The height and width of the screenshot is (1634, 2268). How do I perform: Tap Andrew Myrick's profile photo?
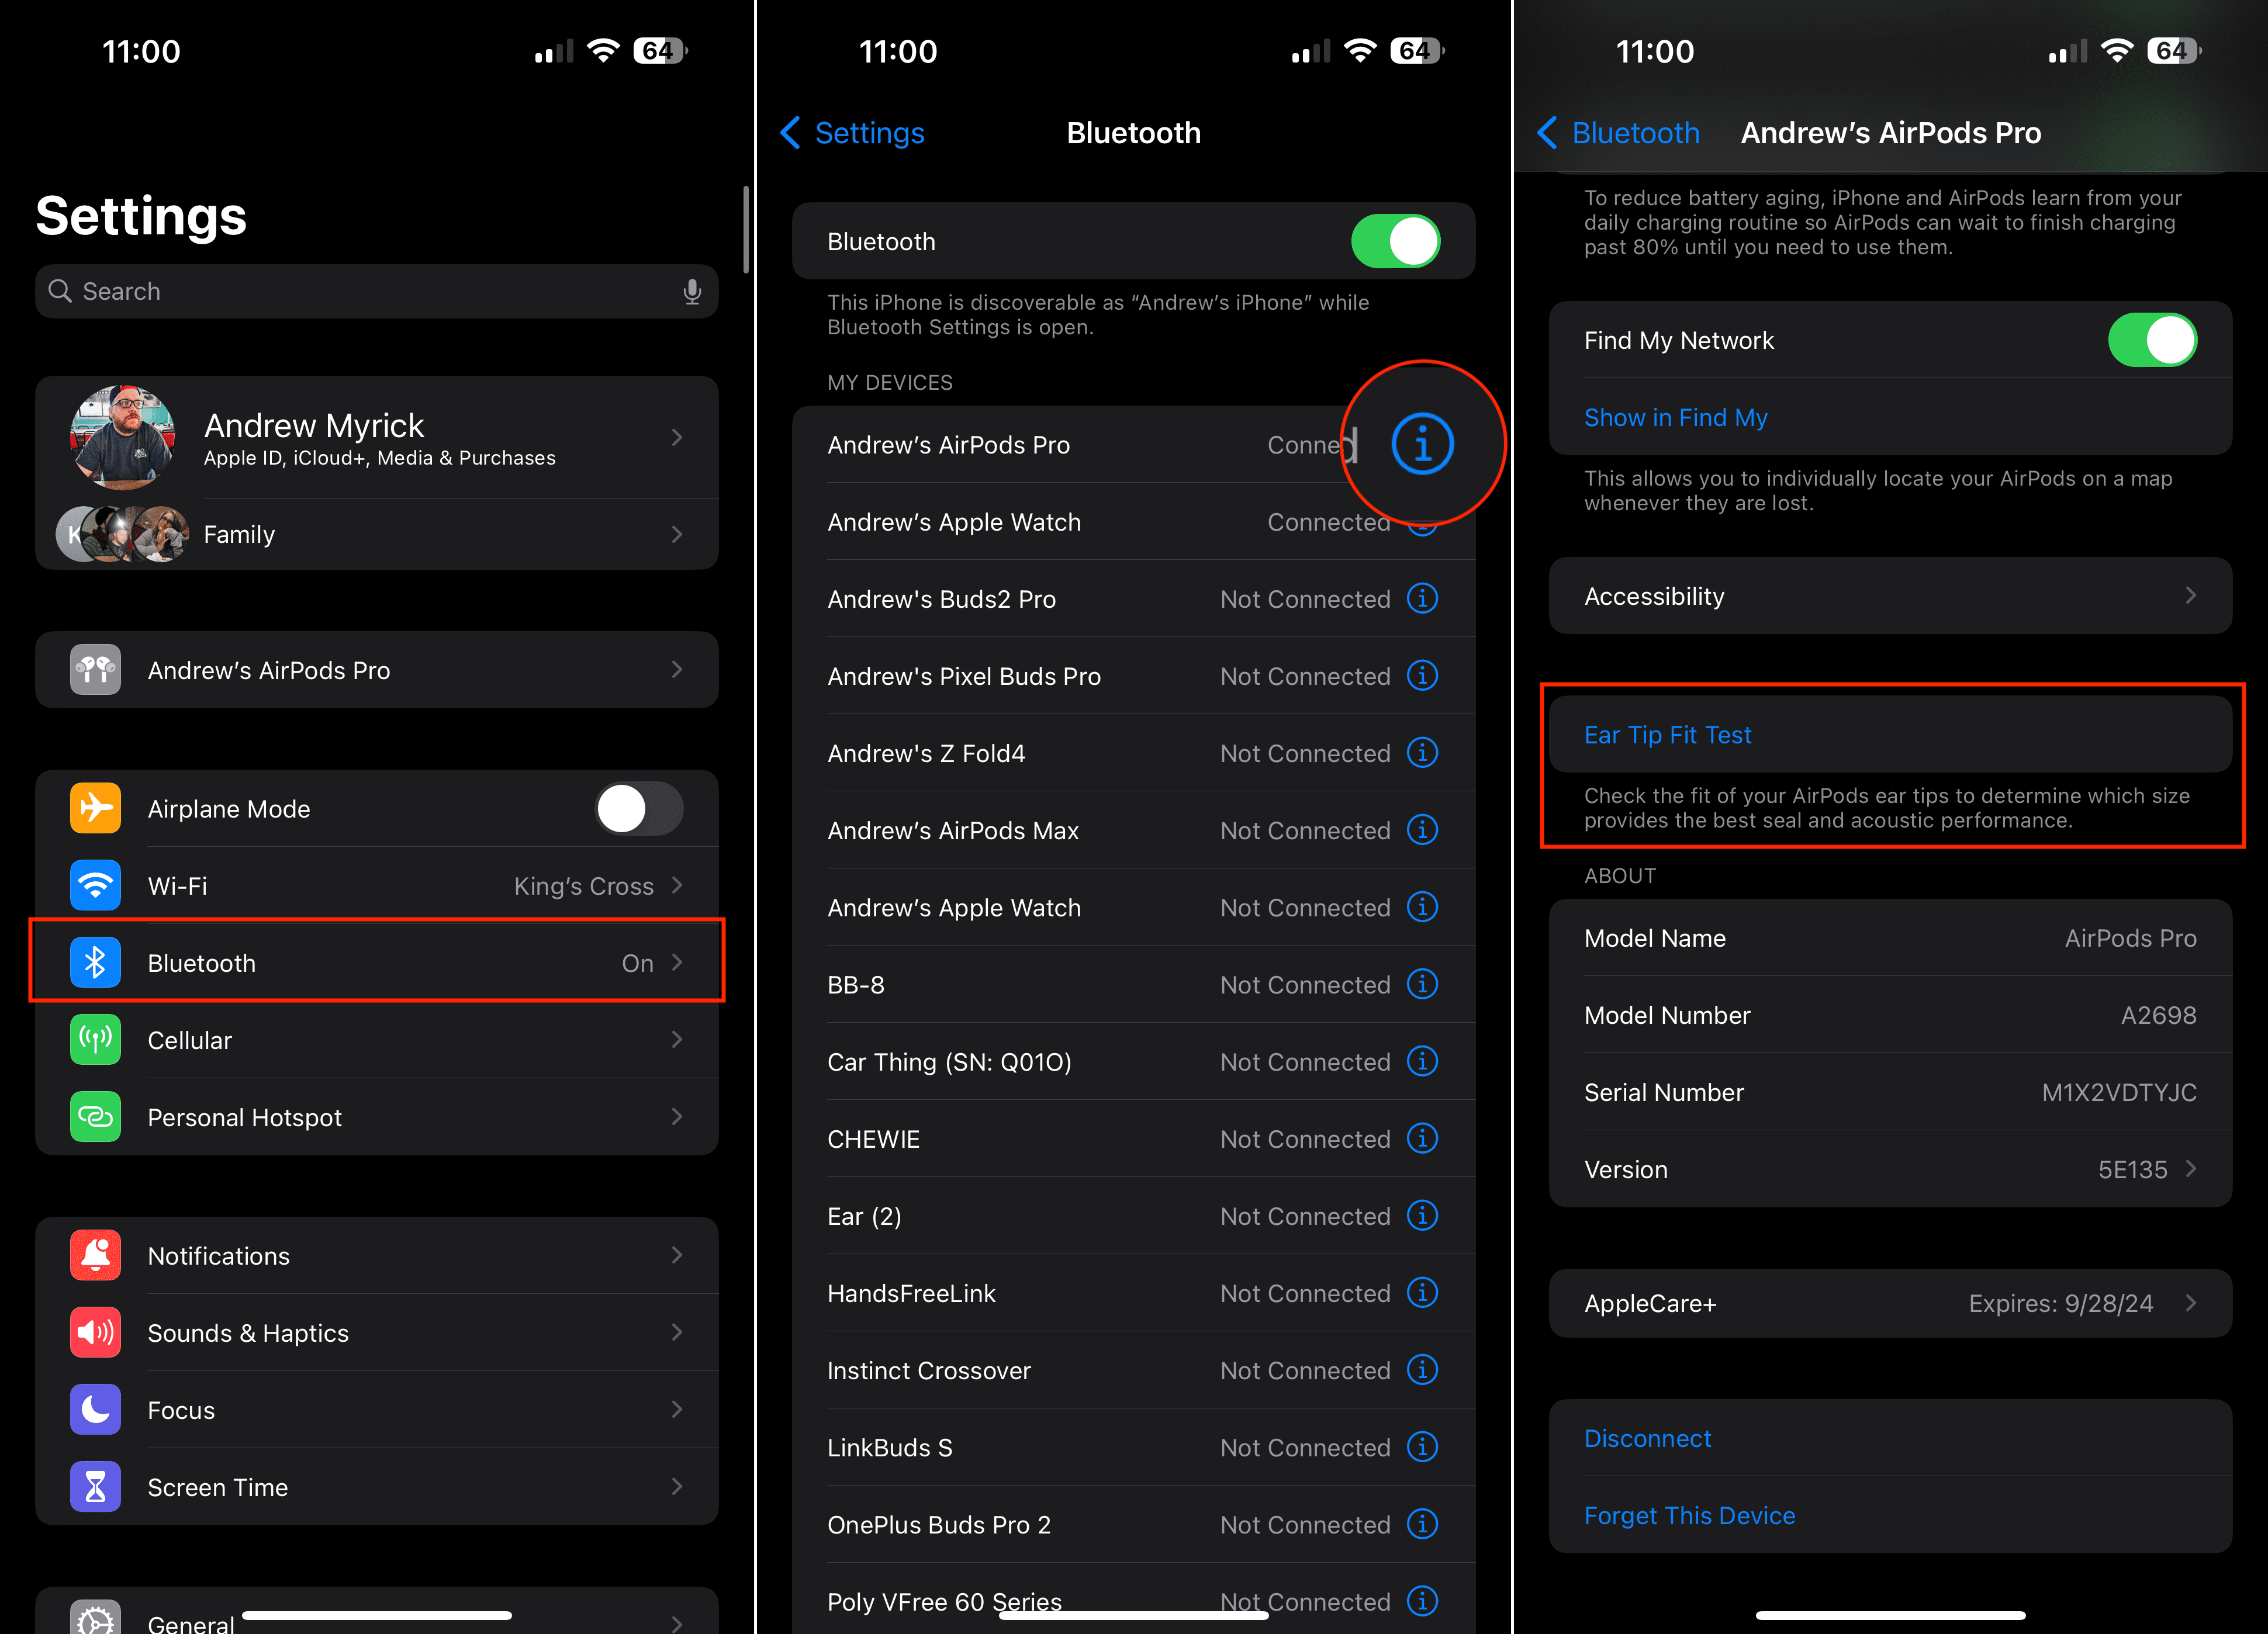point(123,437)
